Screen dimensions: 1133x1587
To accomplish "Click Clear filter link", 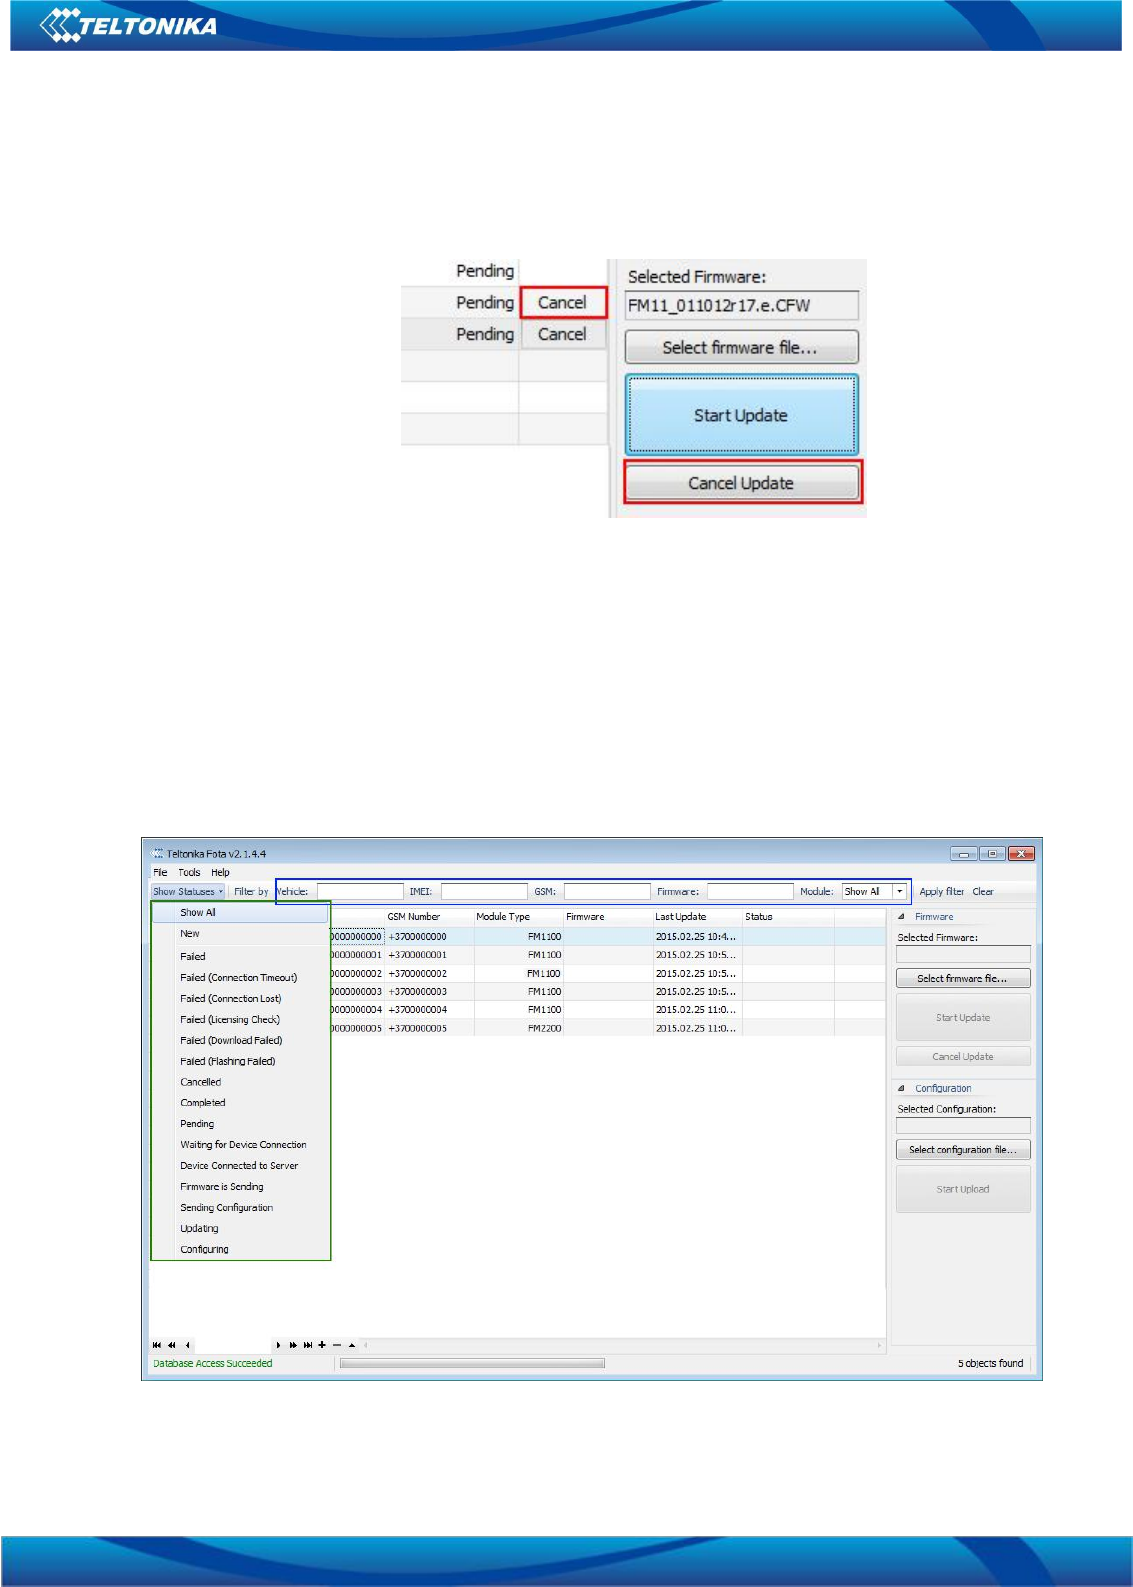I will [x=983, y=891].
